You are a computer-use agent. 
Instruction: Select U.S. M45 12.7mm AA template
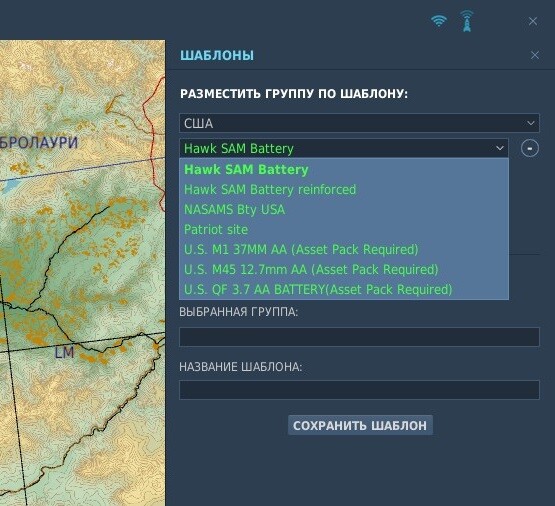(344, 270)
